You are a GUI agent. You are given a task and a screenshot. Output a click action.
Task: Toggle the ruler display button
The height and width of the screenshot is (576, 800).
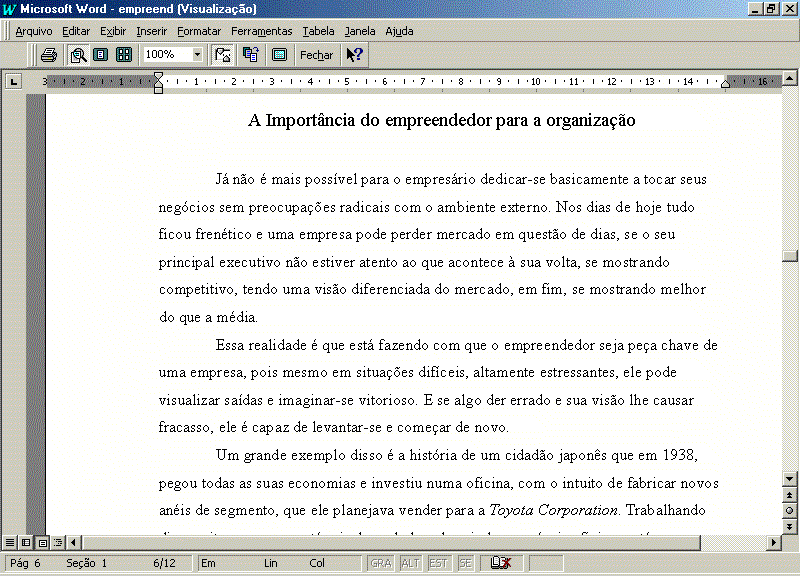click(x=223, y=55)
